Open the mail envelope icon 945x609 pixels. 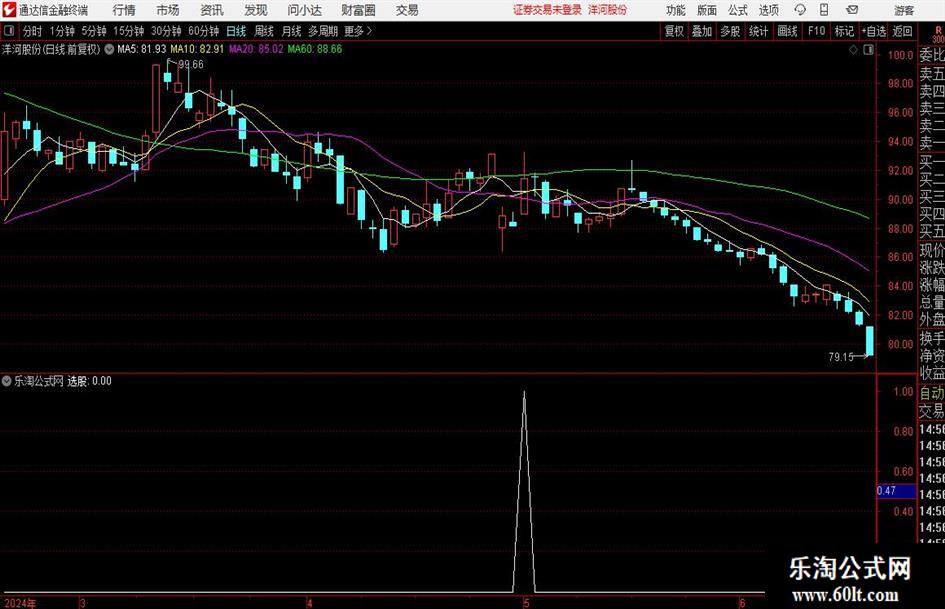tap(852, 10)
